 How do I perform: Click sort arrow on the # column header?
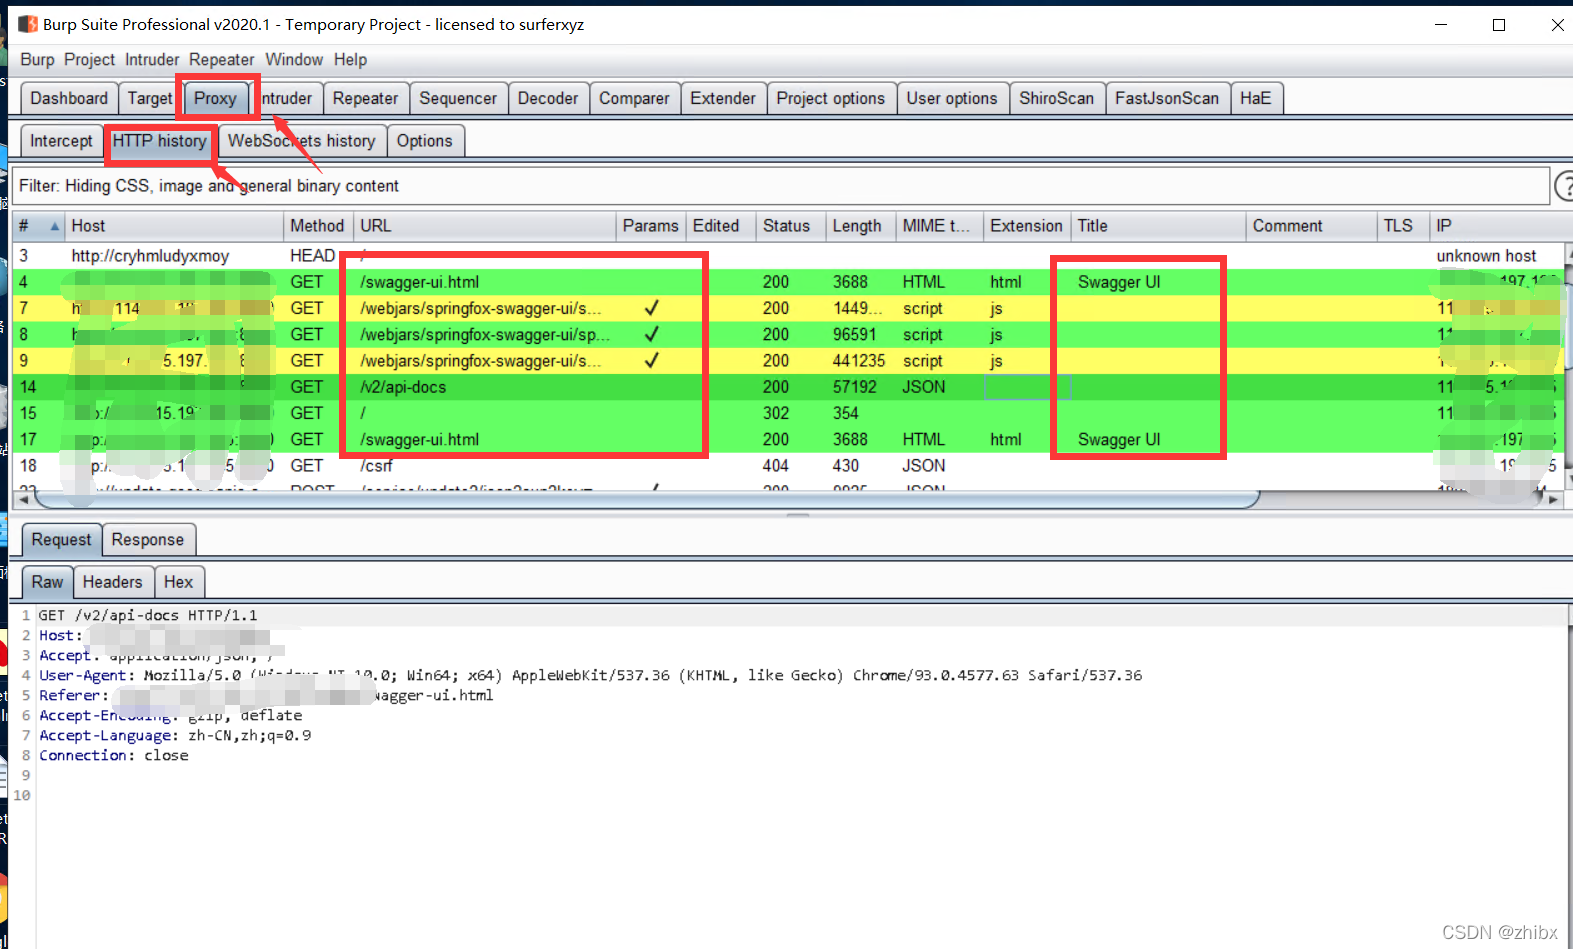(55, 226)
